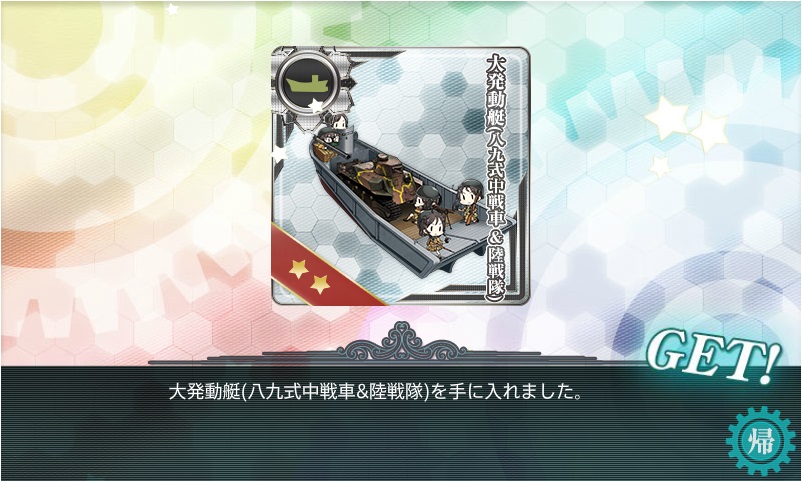Click the left gold star on the ribbon
This screenshot has height=482, width=802.
coord(298,268)
